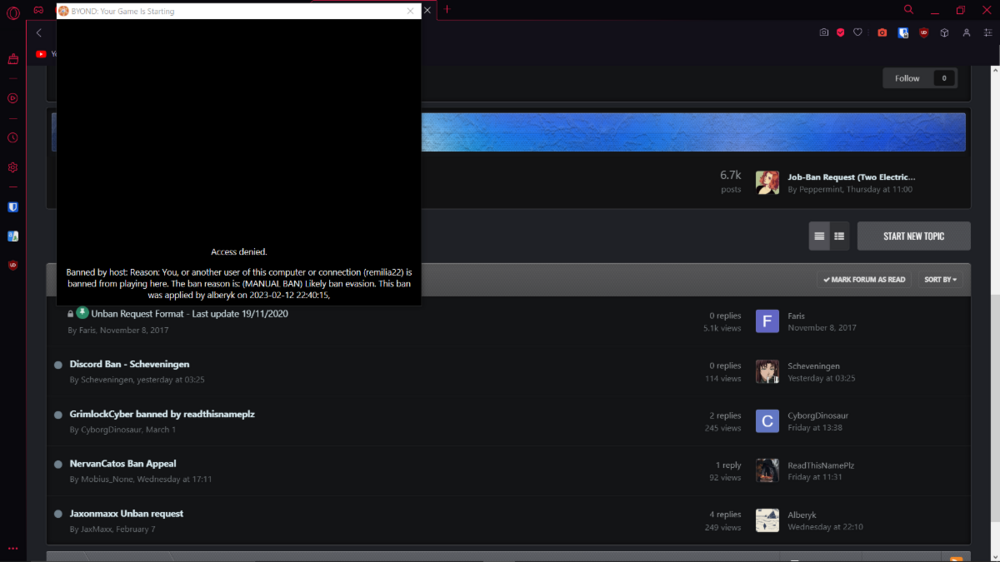The height and width of the screenshot is (562, 1000).
Task: Click the snapshot camera icon in address bar
Action: (x=824, y=33)
